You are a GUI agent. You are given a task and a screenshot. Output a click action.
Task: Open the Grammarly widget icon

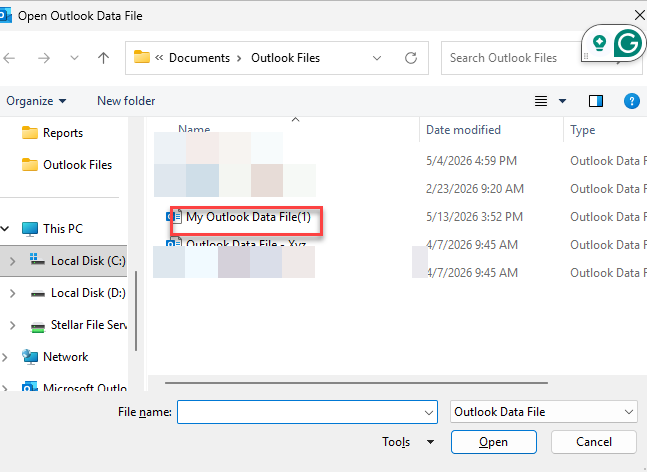628,43
